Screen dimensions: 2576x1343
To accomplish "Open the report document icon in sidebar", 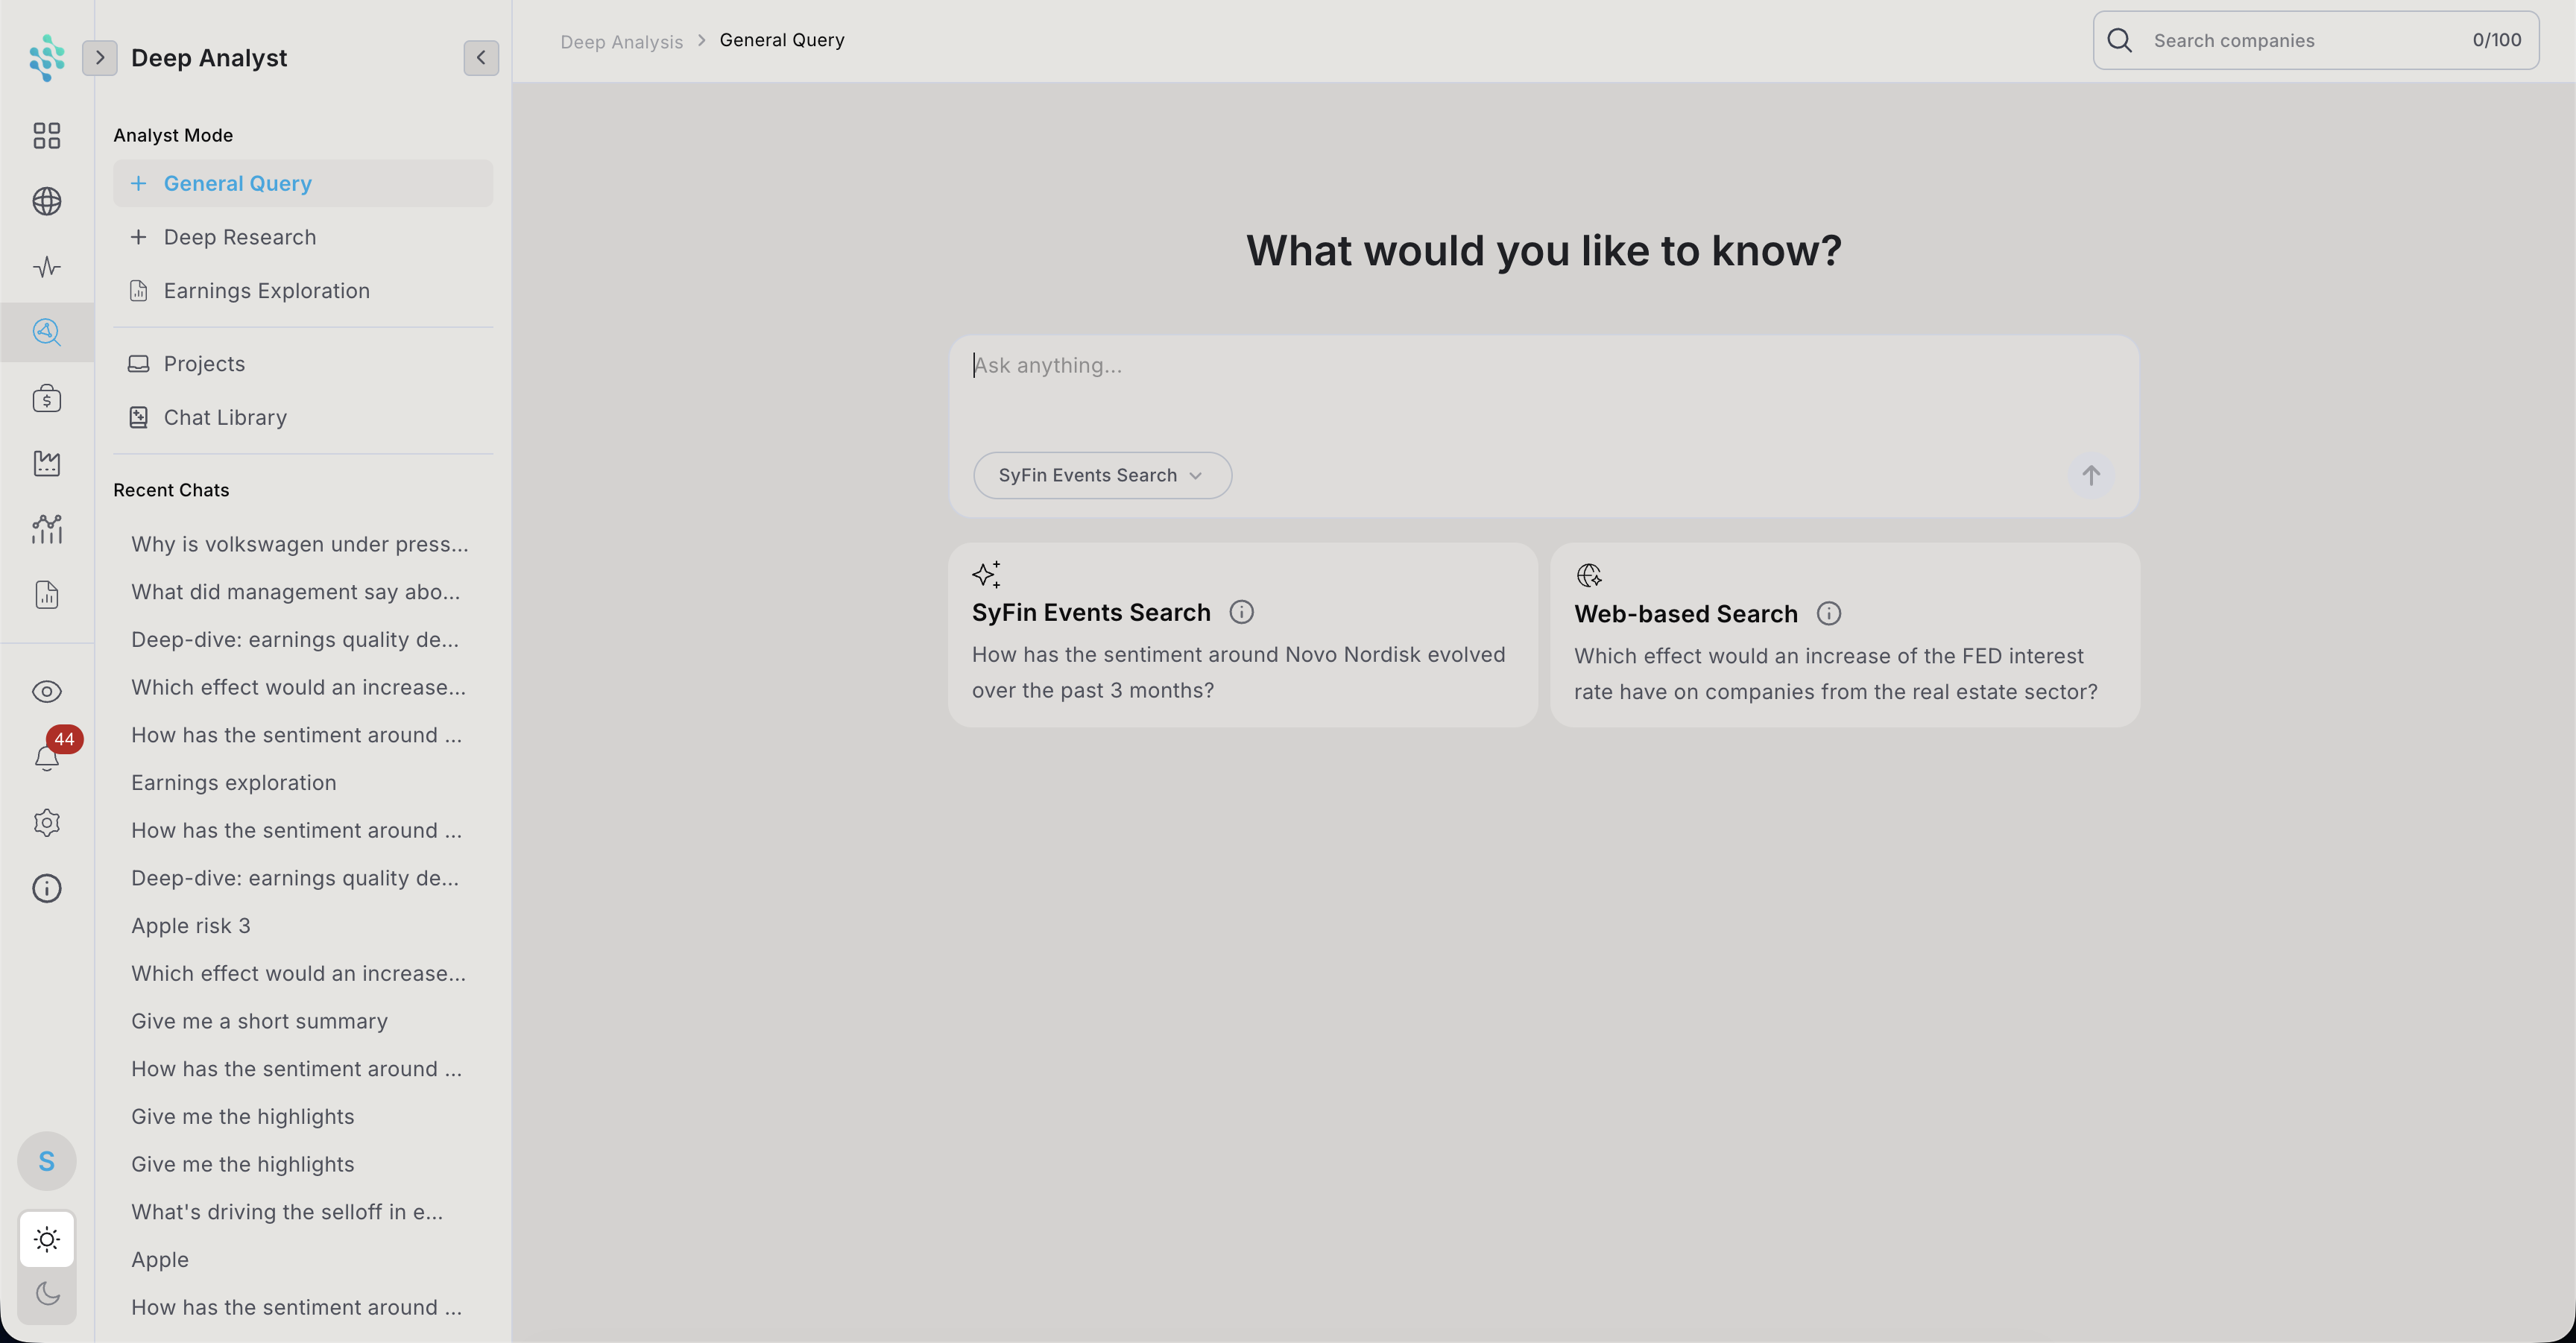I will pos(47,595).
